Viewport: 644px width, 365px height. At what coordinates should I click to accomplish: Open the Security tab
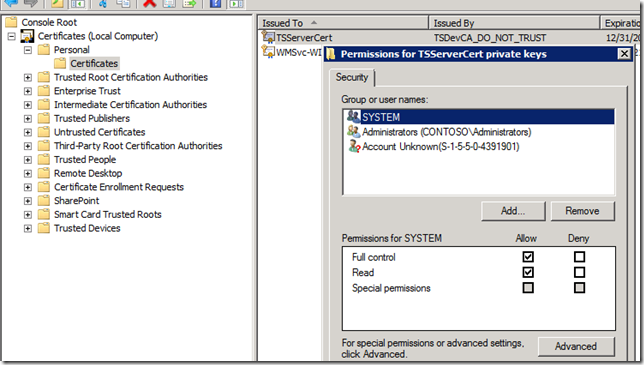(x=352, y=77)
